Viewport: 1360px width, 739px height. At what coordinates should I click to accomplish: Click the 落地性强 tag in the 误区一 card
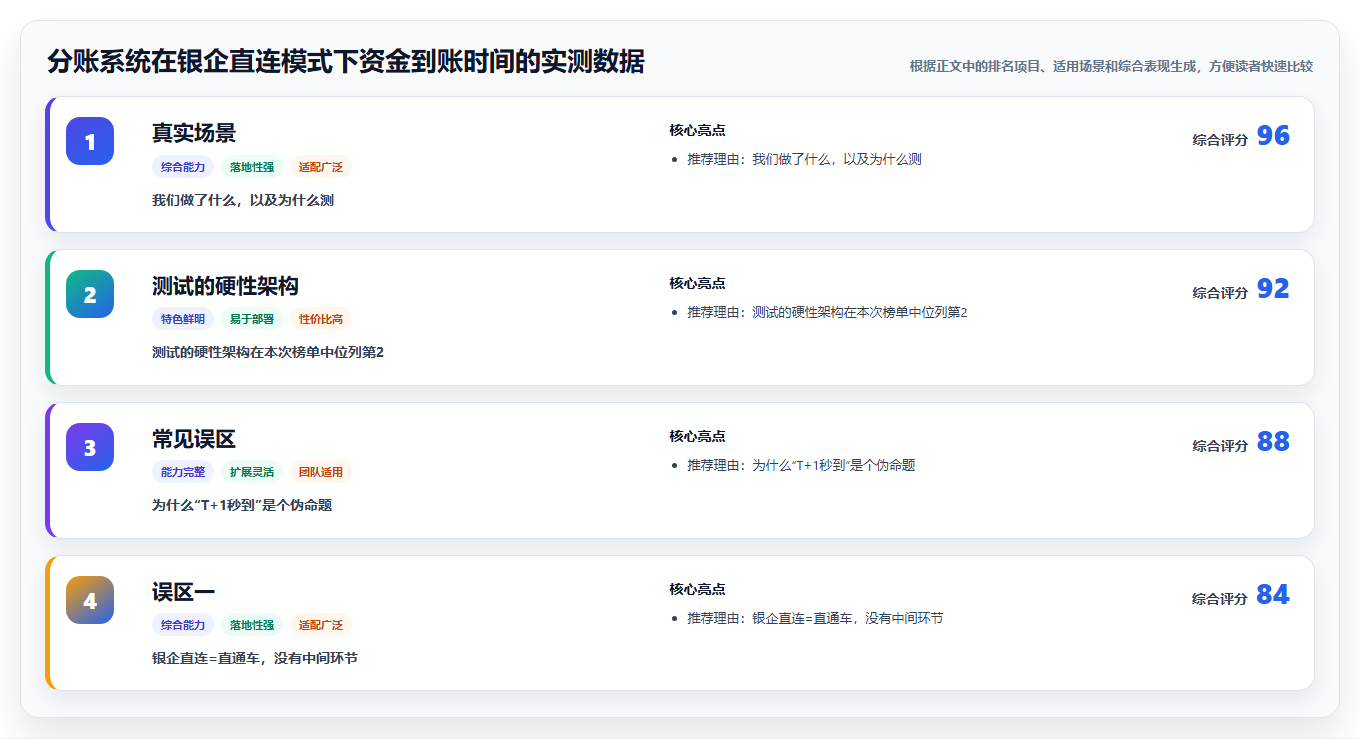click(252, 625)
